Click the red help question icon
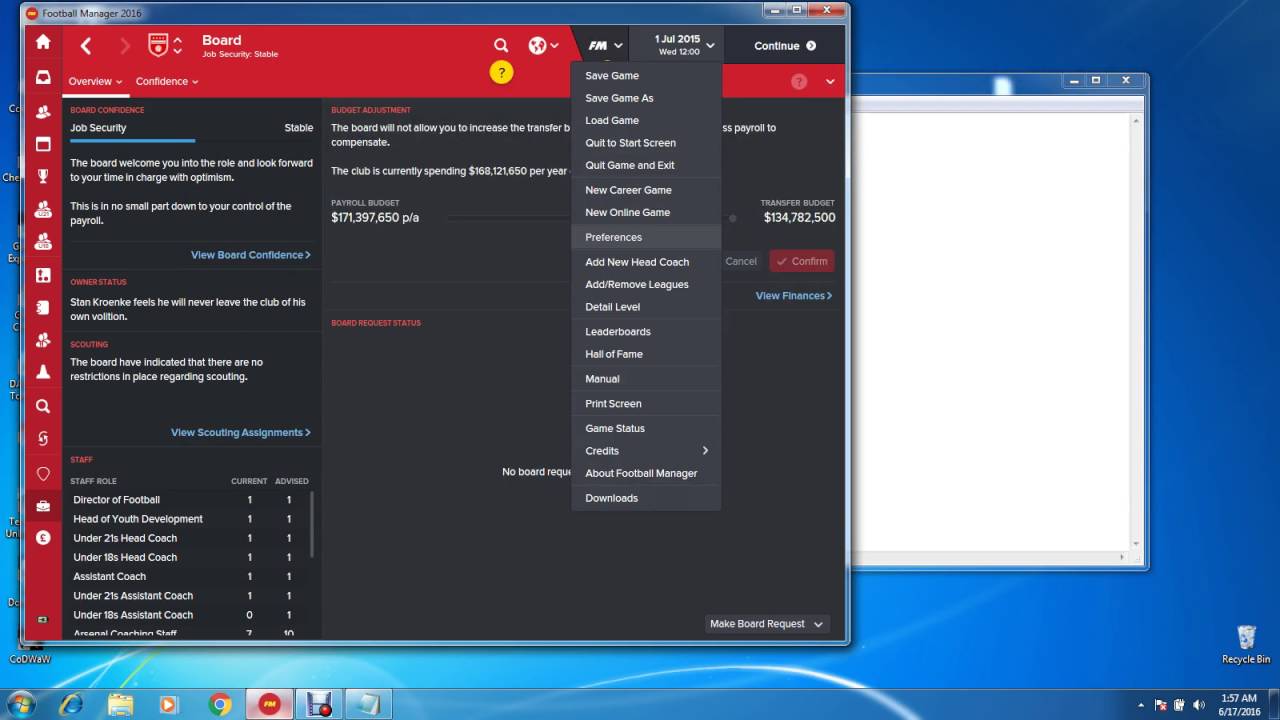This screenshot has height=720, width=1280. 799,82
